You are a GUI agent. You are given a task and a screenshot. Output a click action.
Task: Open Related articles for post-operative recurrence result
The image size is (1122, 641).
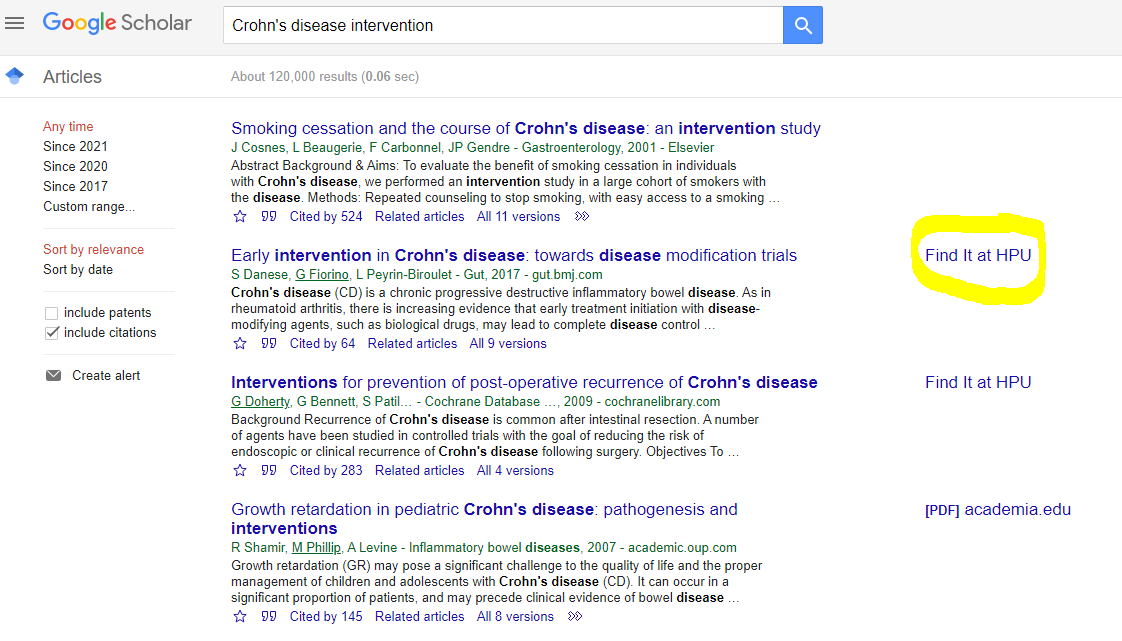point(419,470)
